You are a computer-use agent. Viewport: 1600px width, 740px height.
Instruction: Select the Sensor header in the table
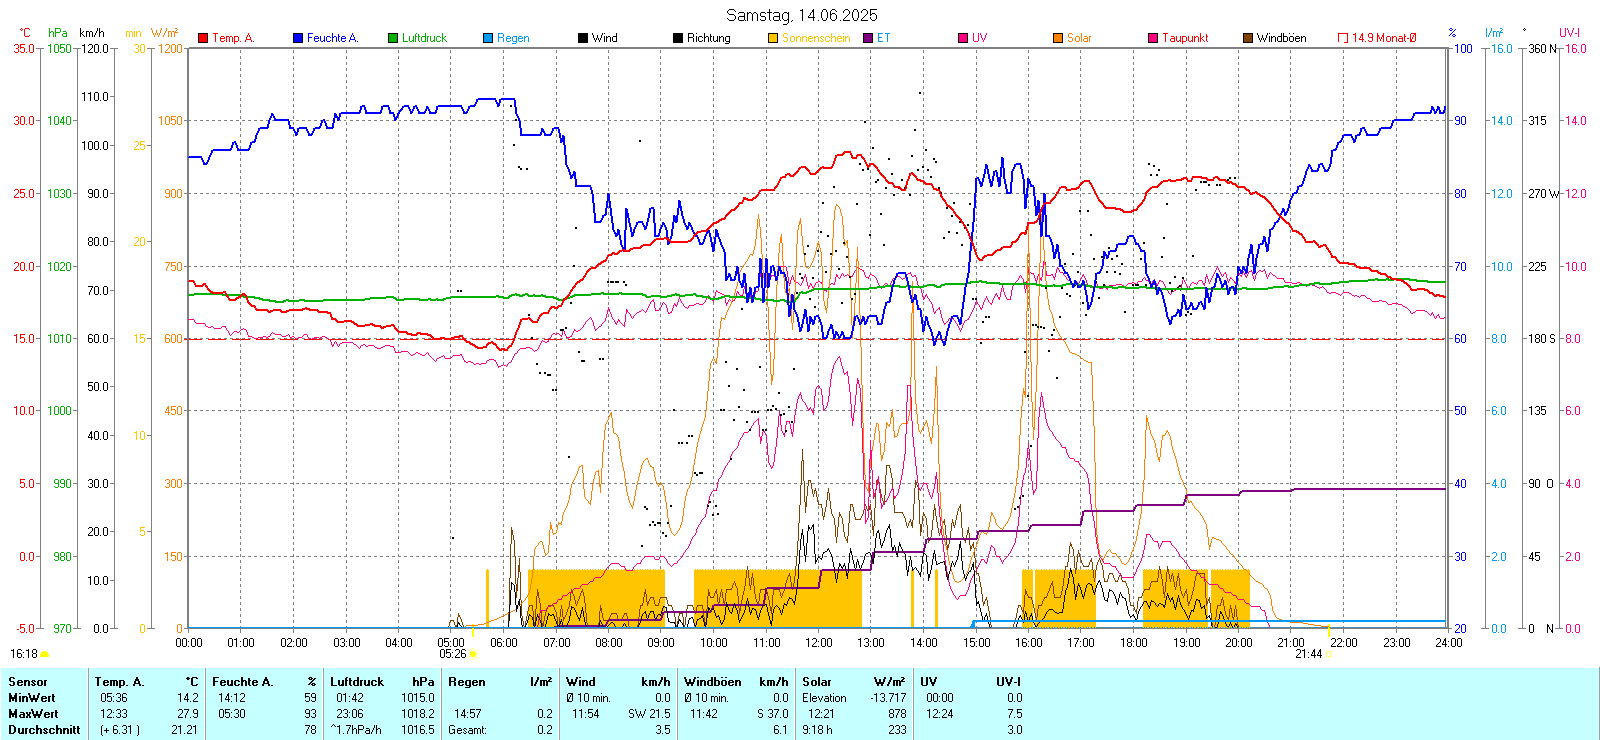coord(28,682)
